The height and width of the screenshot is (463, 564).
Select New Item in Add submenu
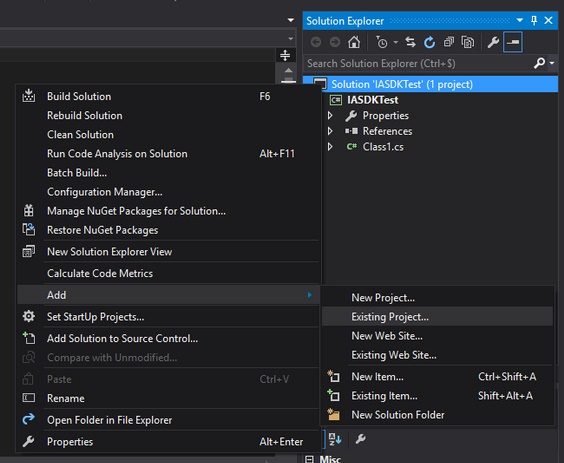[x=437, y=377]
